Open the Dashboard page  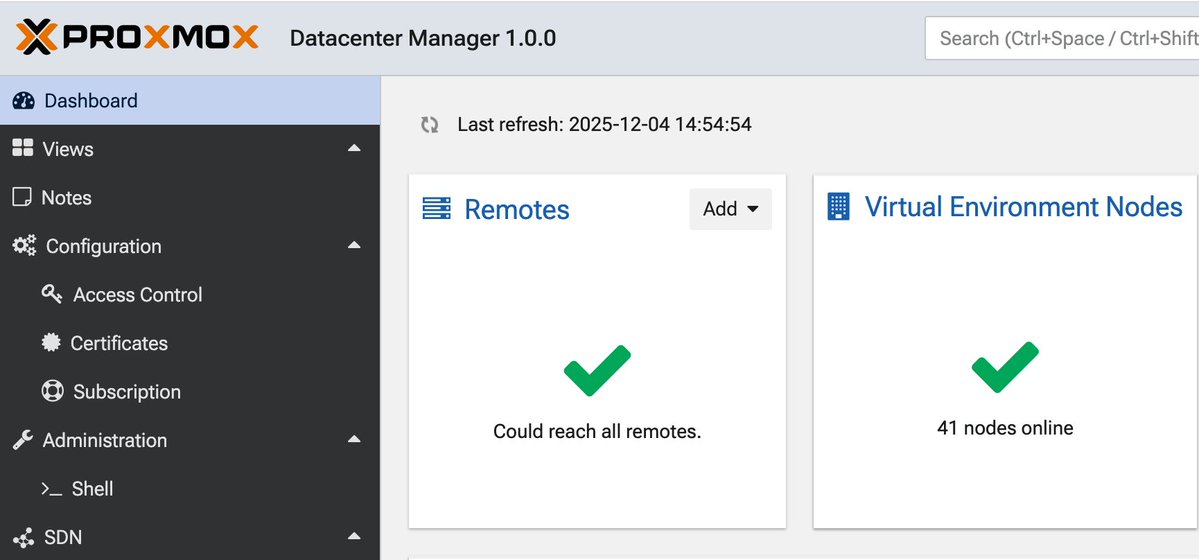(190, 100)
